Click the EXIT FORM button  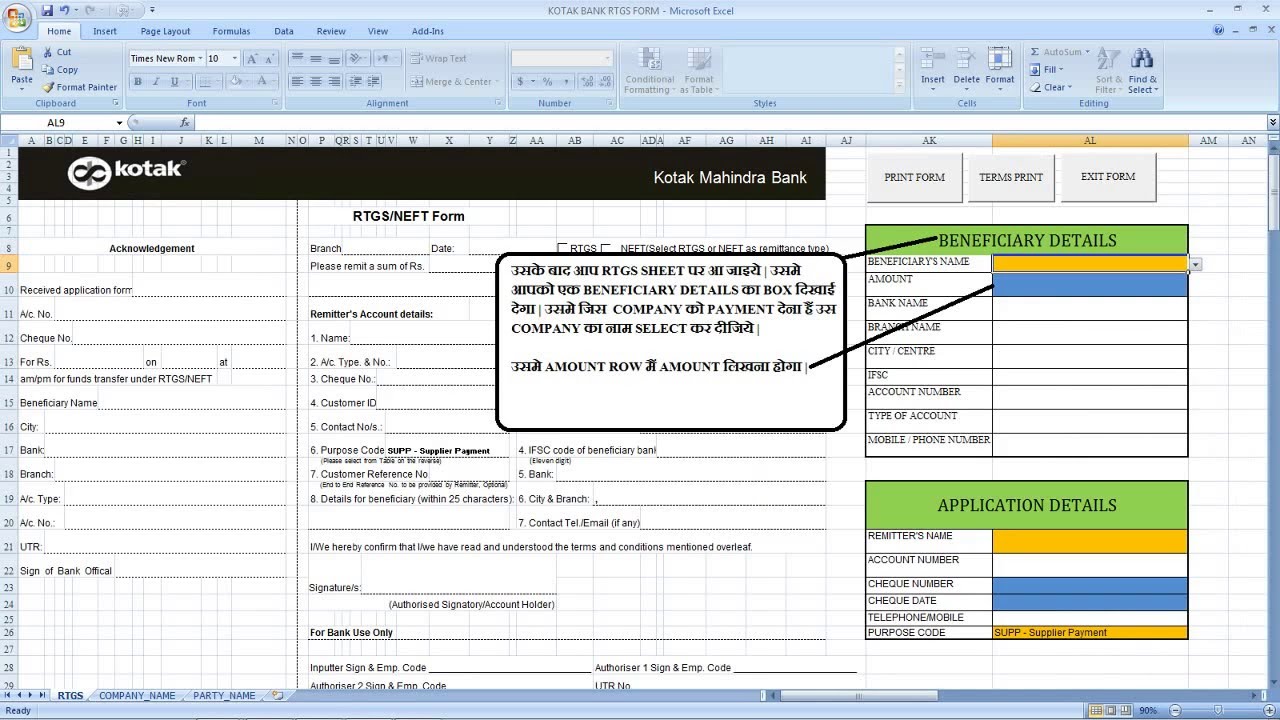point(1108,177)
